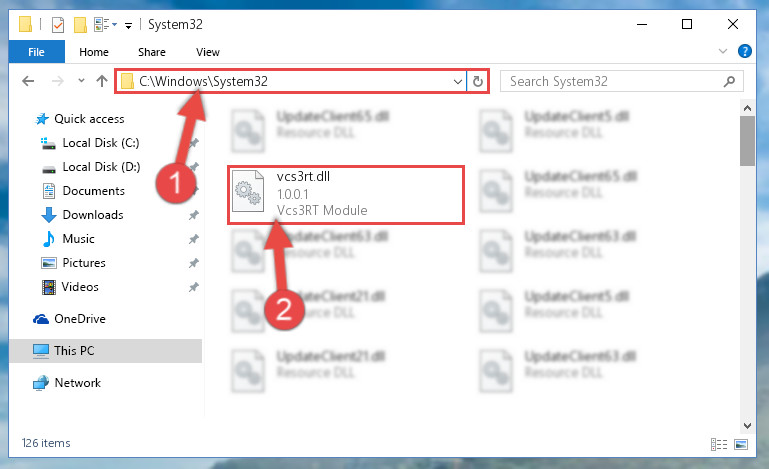Click the Properties checkmark icon in the title bar
The height and width of the screenshot is (469, 769).
tap(58, 25)
